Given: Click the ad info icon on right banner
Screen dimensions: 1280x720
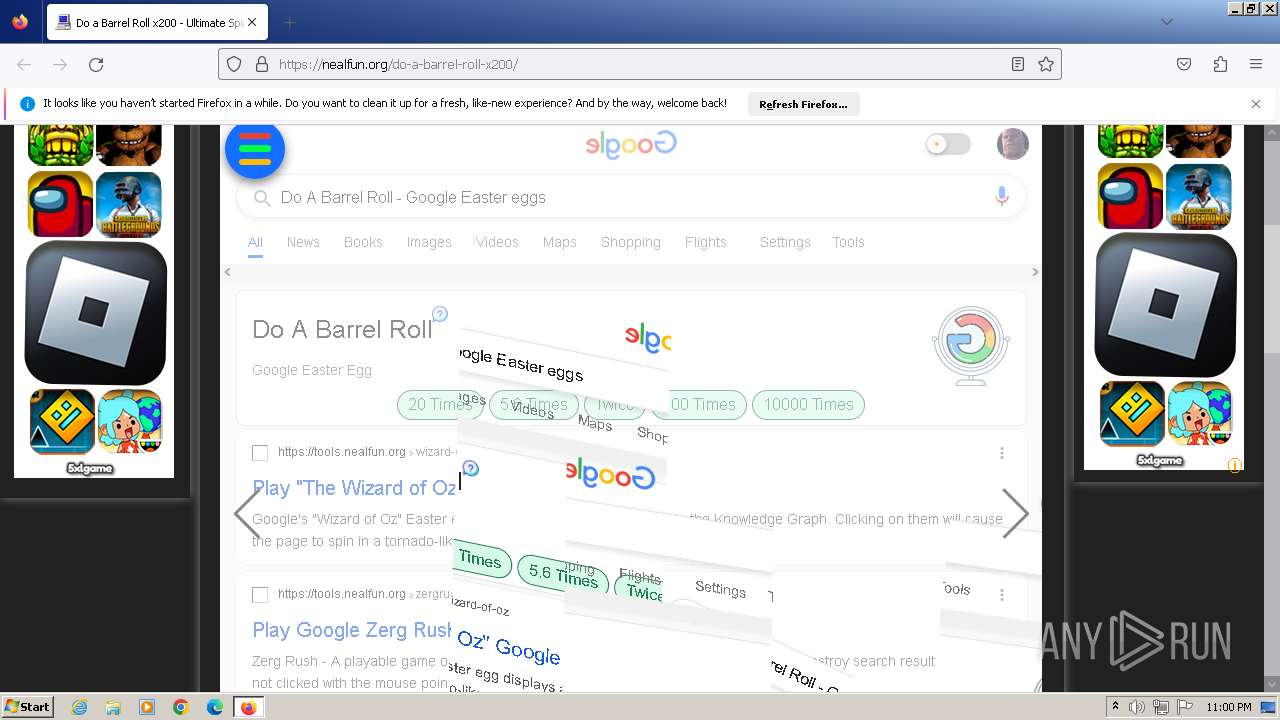Looking at the screenshot, I should coord(1235,465).
